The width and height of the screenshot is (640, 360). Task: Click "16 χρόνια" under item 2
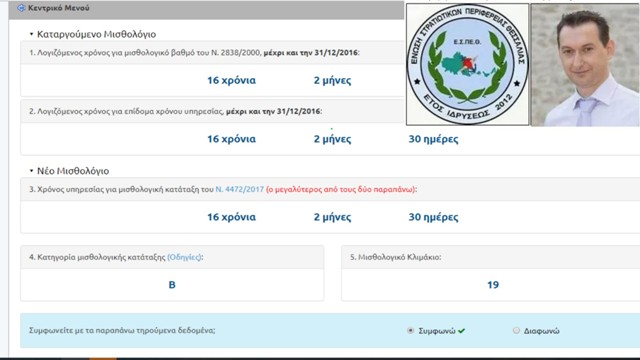(x=231, y=139)
